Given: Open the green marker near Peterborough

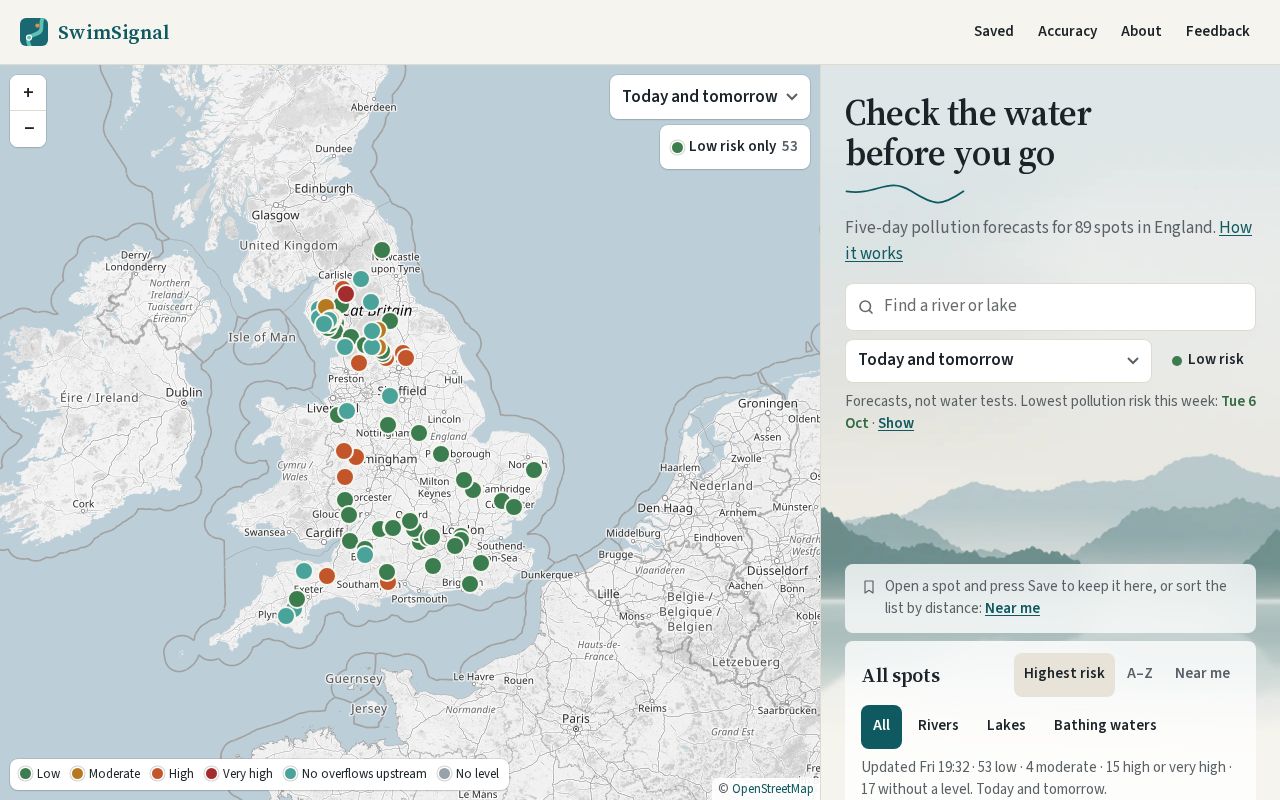Looking at the screenshot, I should pyautogui.click(x=440, y=454).
